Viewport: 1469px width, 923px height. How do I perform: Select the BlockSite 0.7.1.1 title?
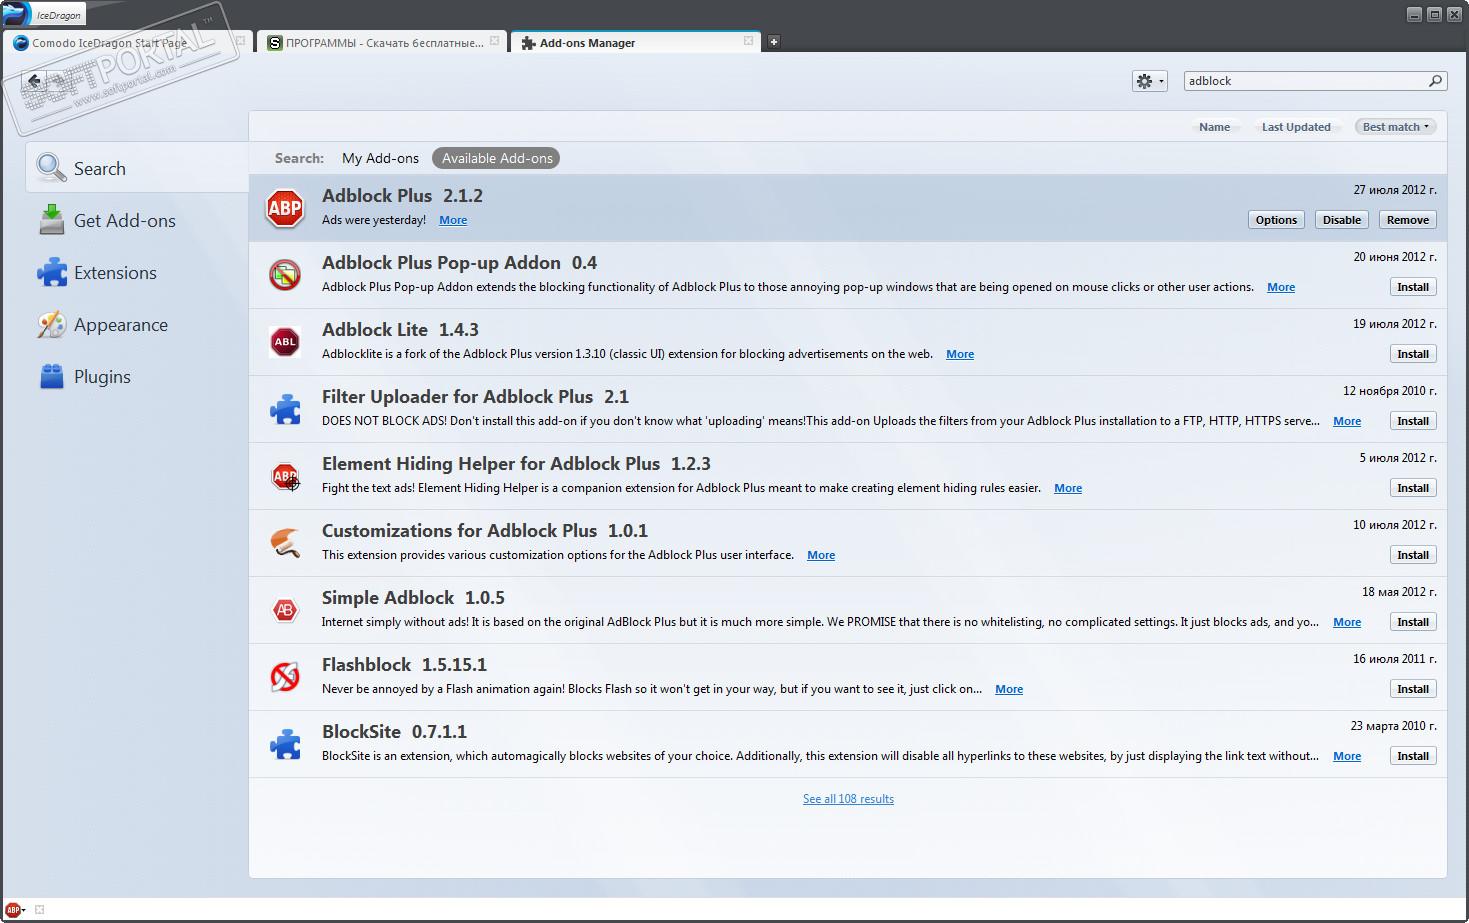[394, 732]
